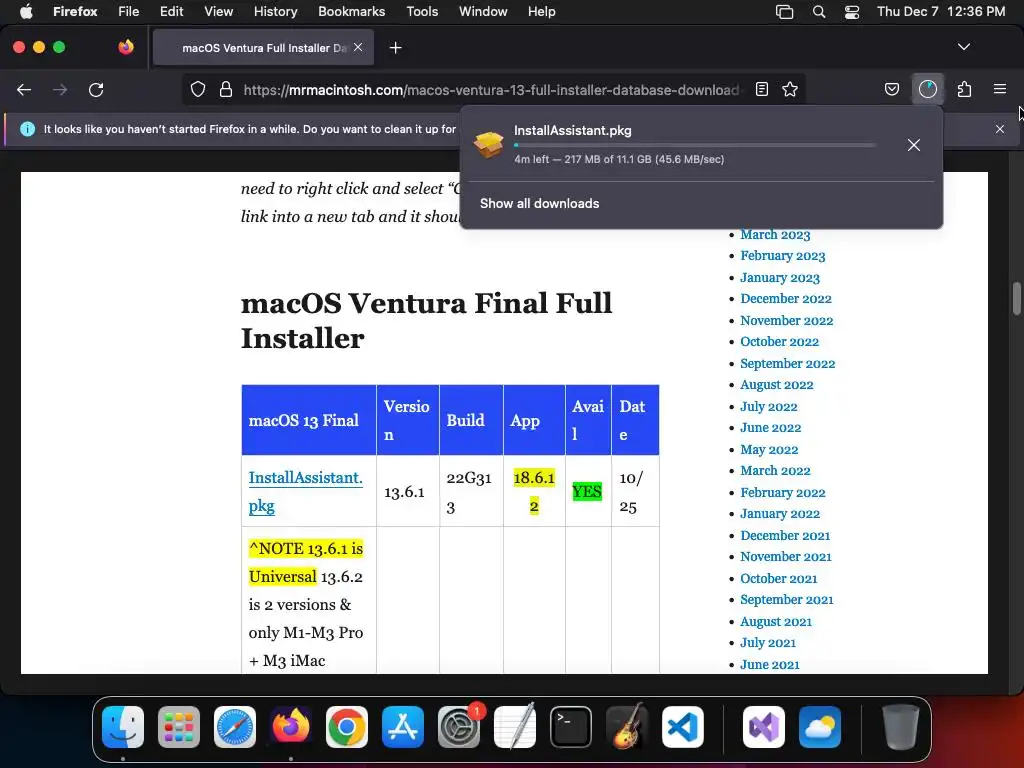The image size is (1024, 768).
Task: Click the URL address field
Action: (x=491, y=89)
